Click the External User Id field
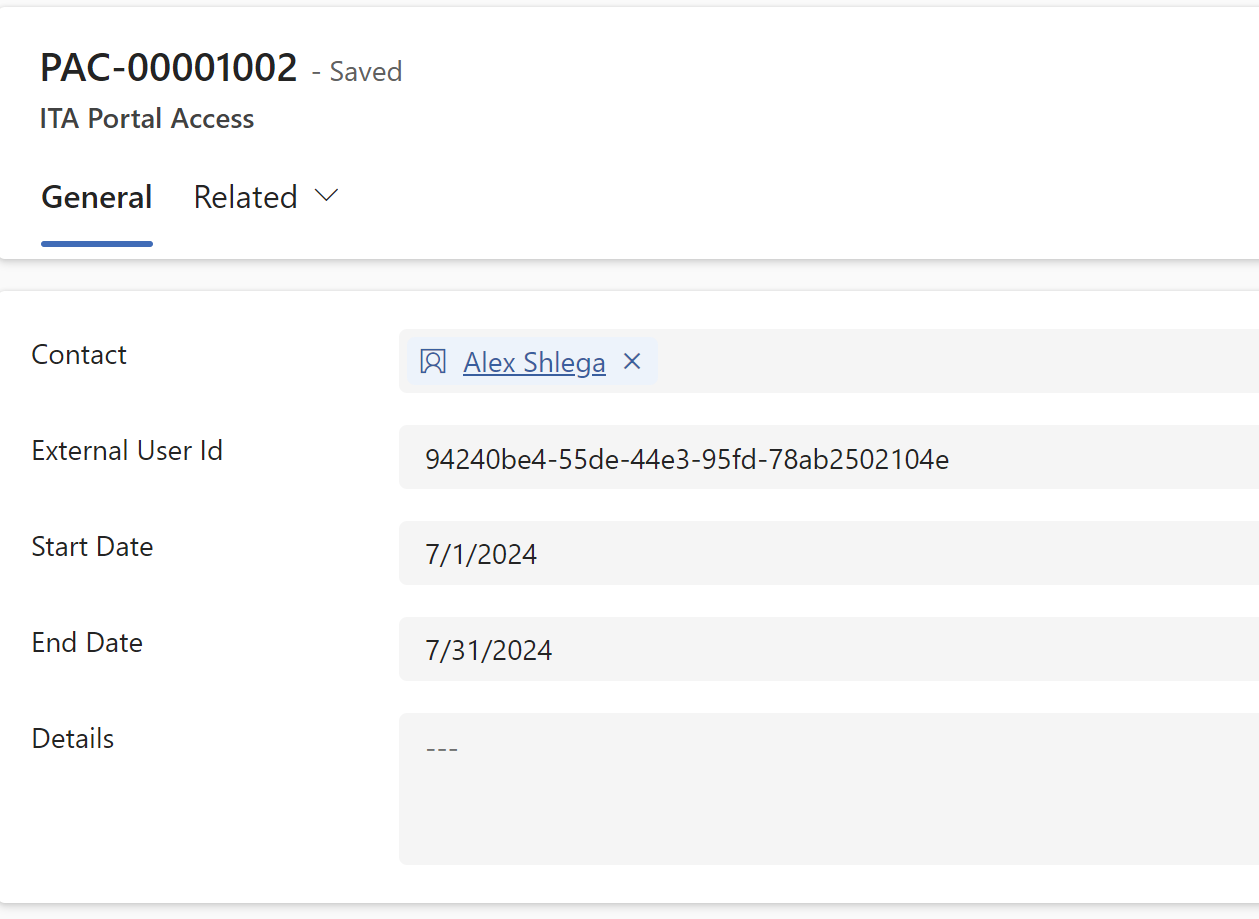The width and height of the screenshot is (1259, 919). tap(829, 458)
